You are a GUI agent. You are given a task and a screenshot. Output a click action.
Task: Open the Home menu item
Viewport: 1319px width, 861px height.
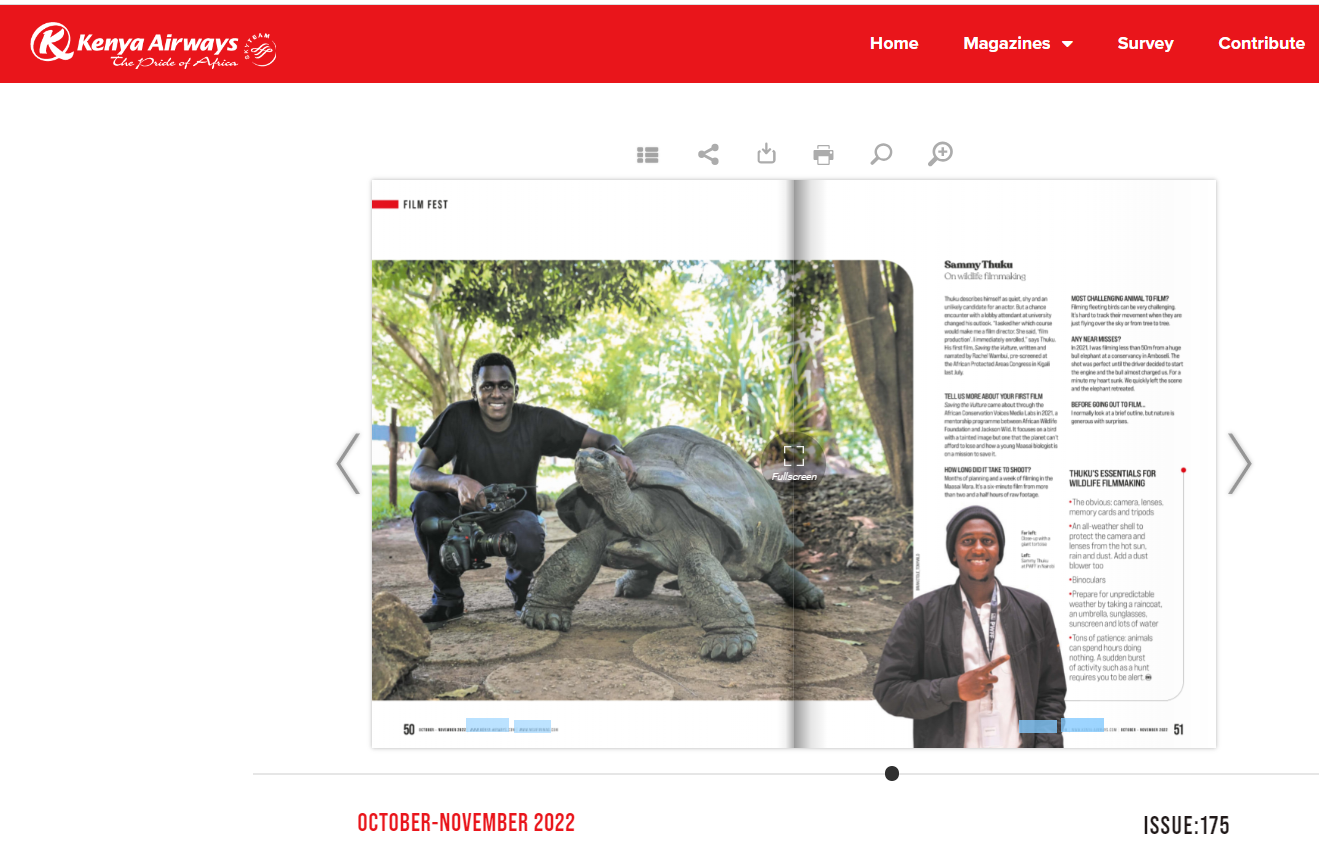point(894,43)
